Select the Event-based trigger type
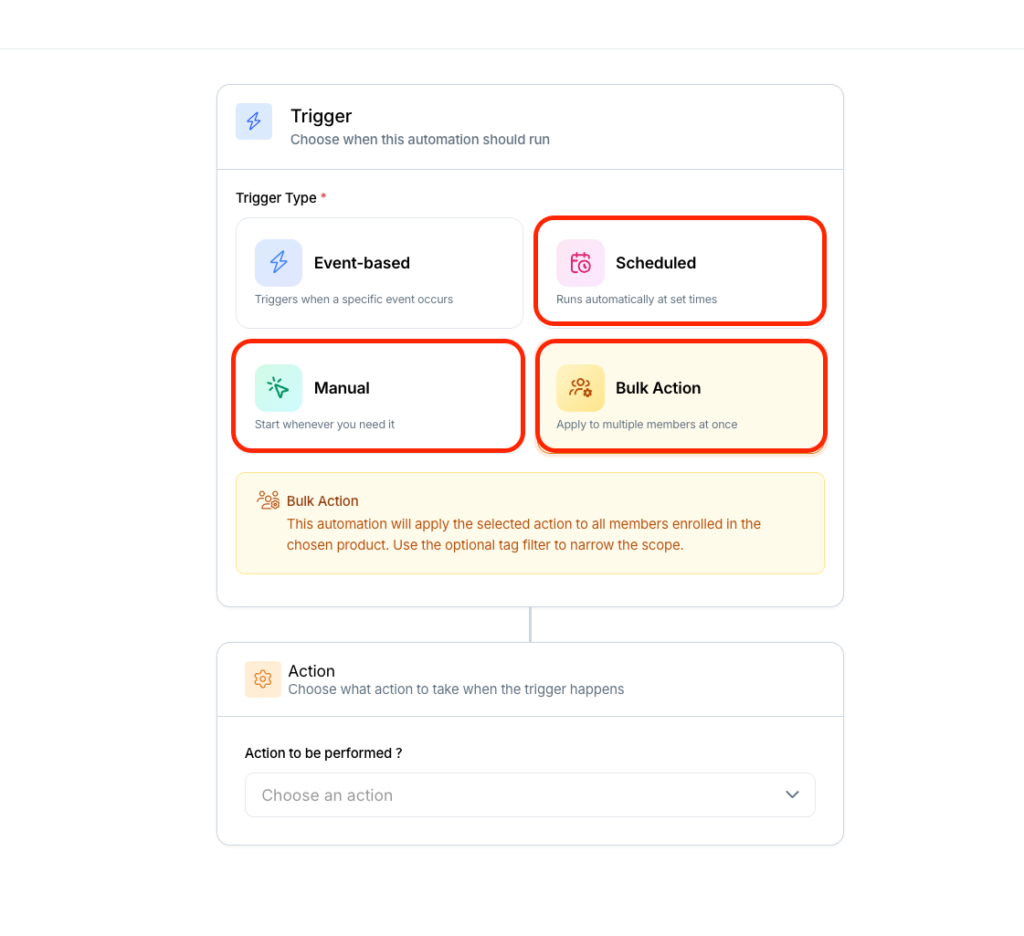 coord(379,272)
